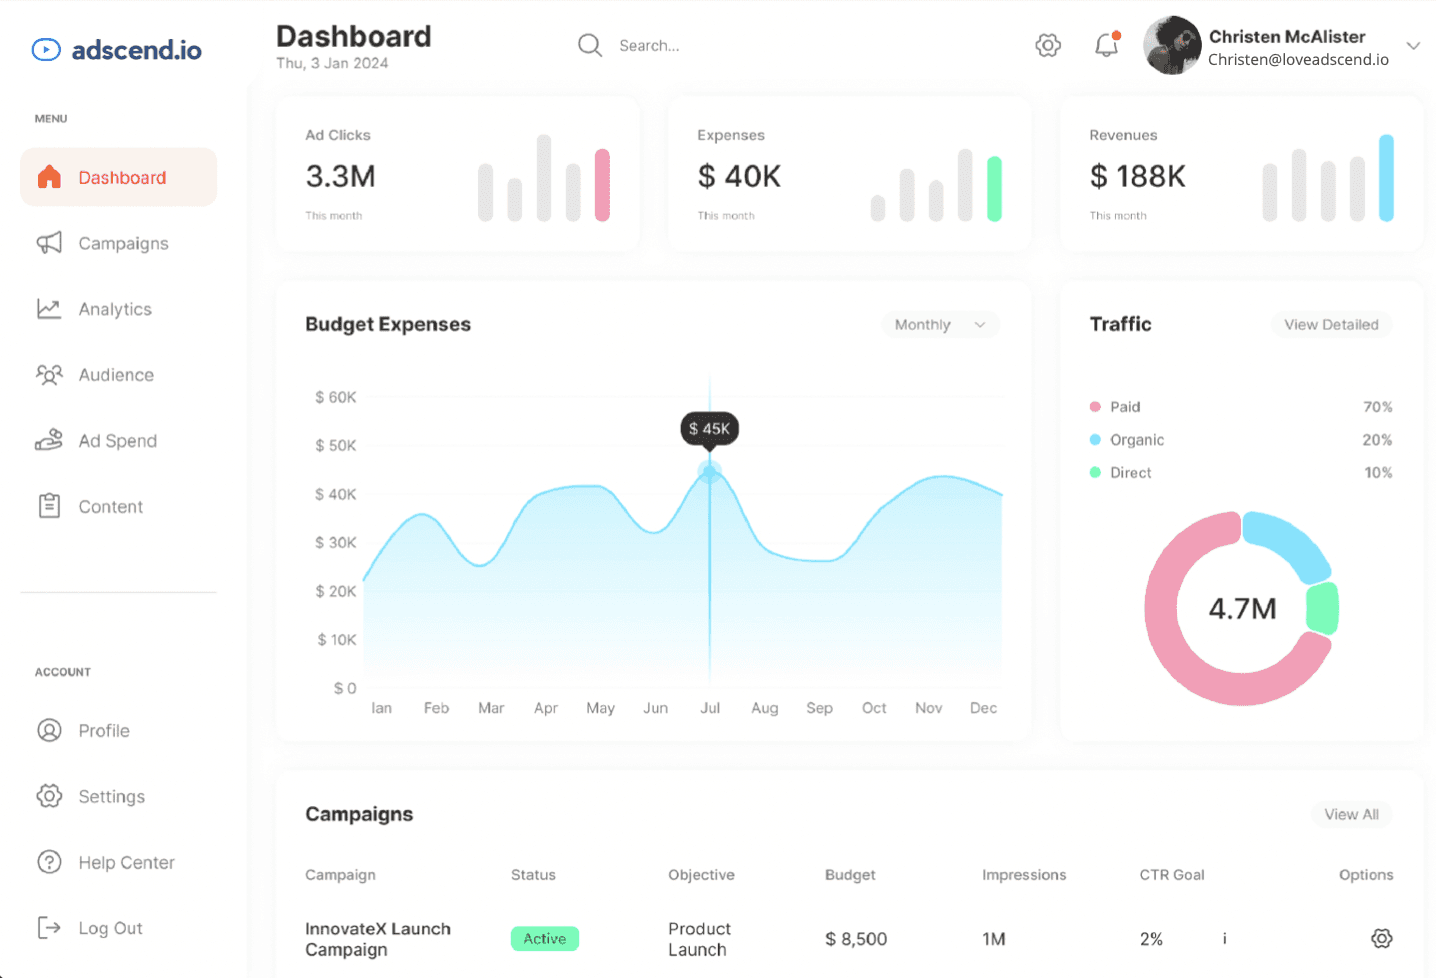Viewport: 1436px width, 978px height.
Task: Click the Help Center question icon
Action: click(49, 862)
